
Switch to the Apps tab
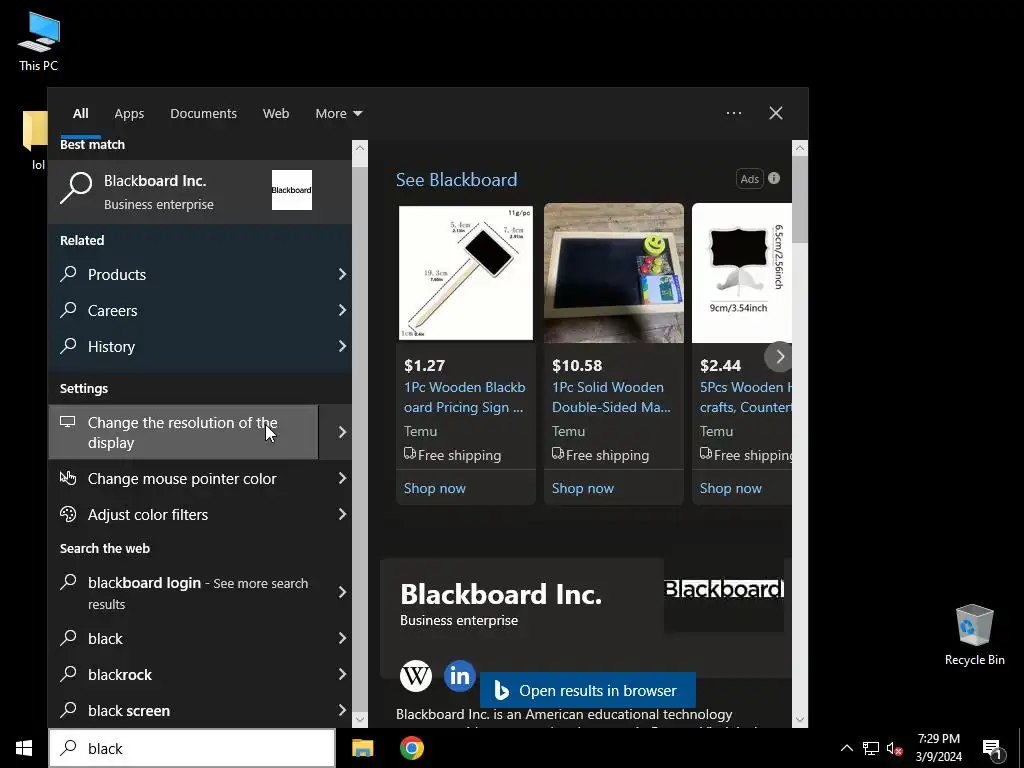129,114
